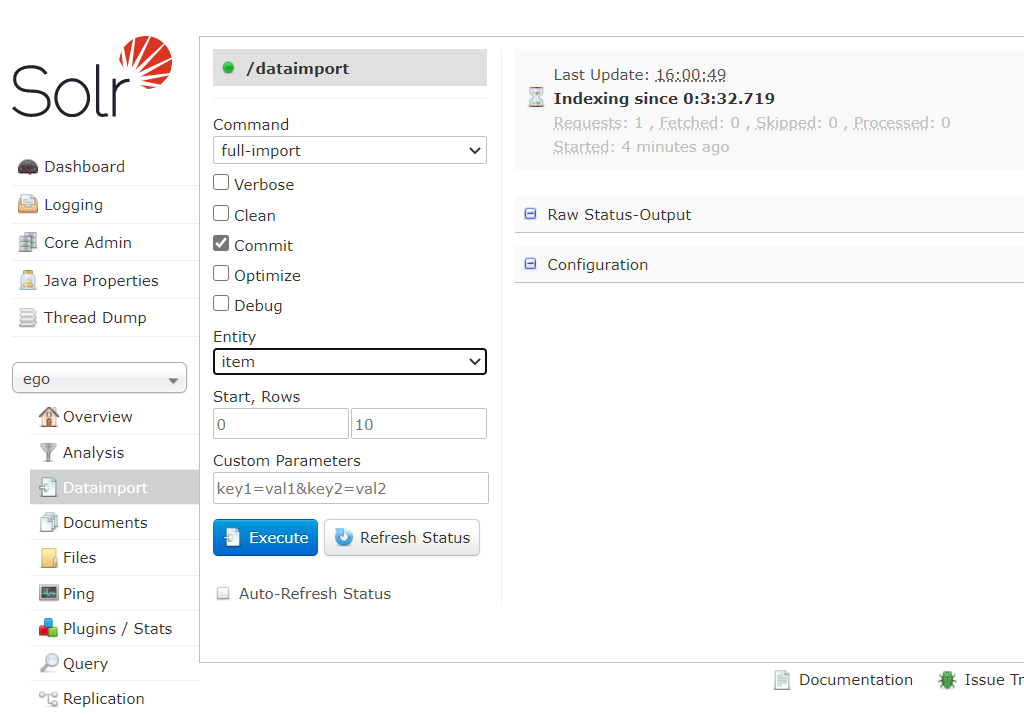Click the Overview house icon
The image size is (1024, 715).
[x=48, y=417]
